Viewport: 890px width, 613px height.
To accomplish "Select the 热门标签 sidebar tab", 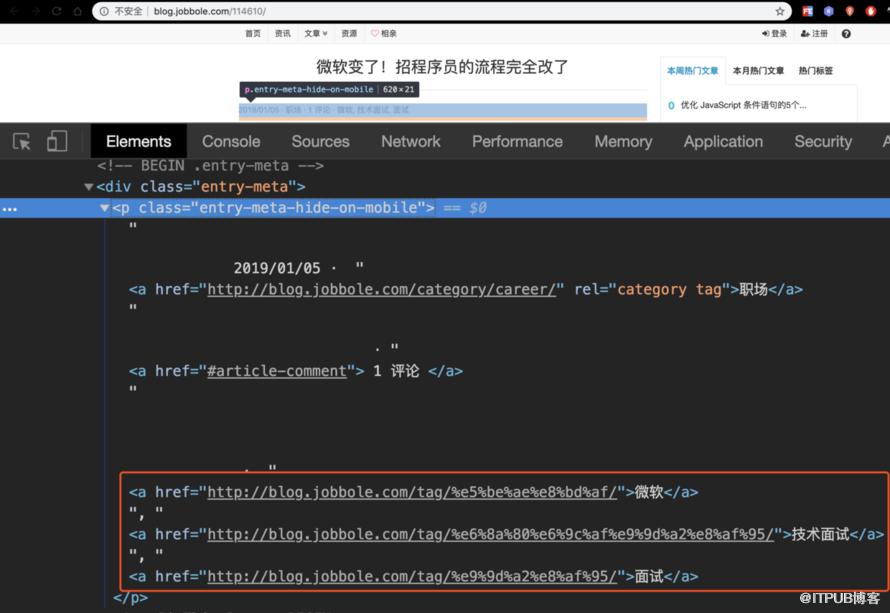I will pyautogui.click(x=816, y=71).
